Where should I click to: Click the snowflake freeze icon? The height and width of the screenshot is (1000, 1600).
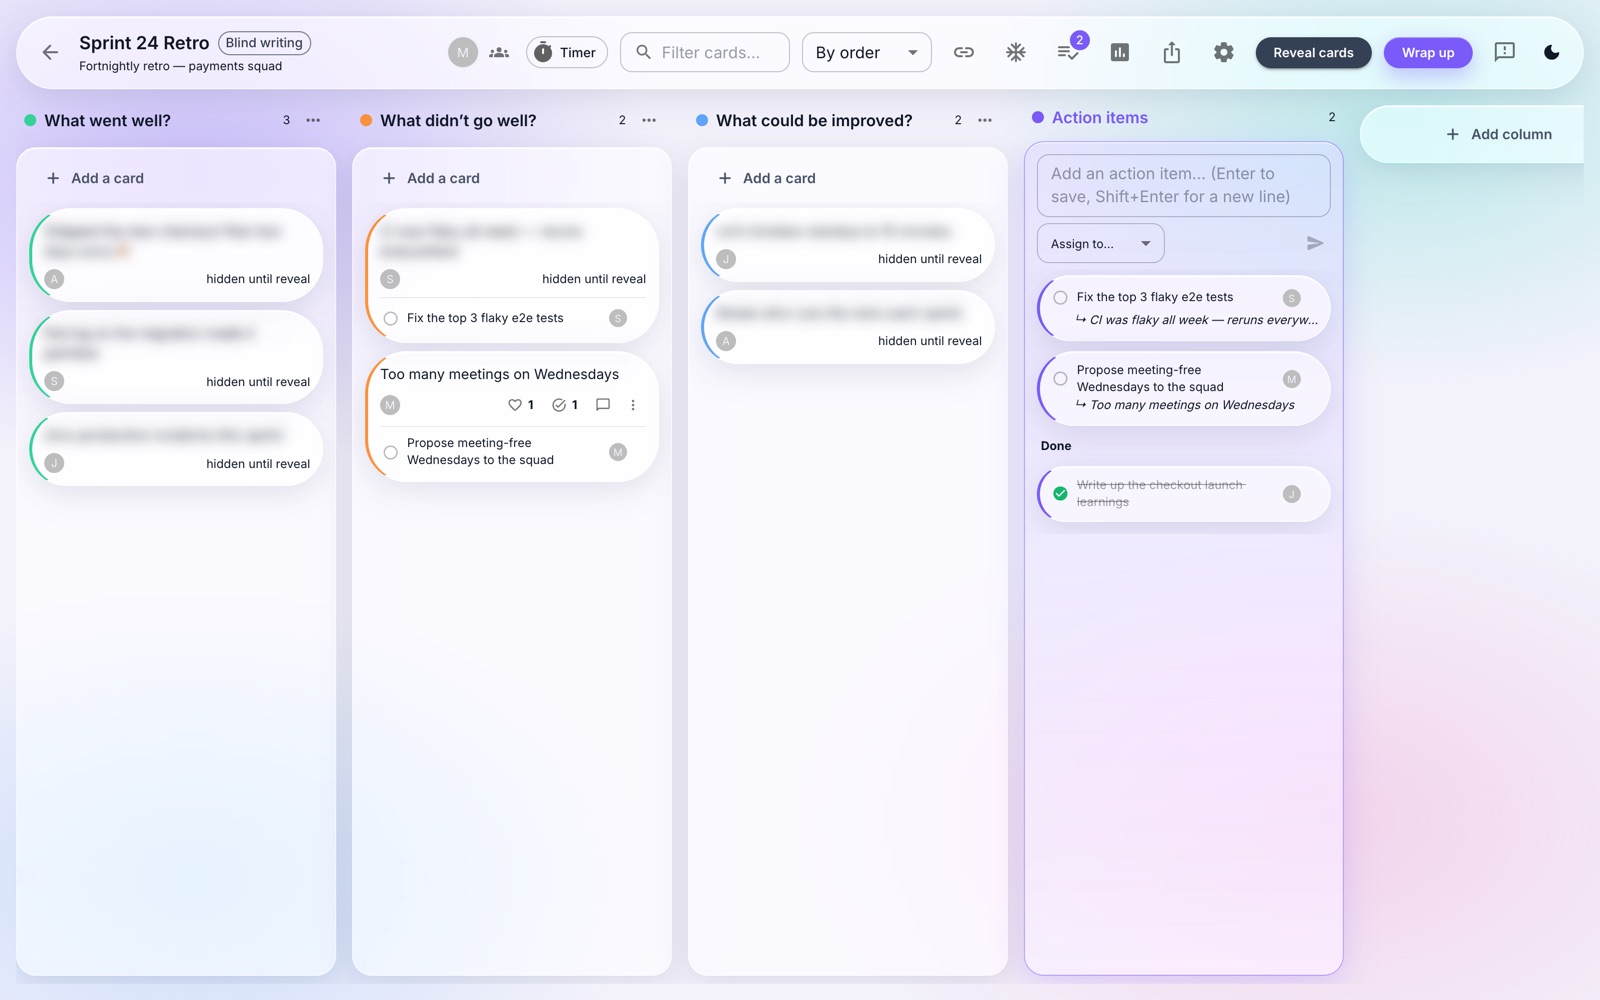(1016, 53)
